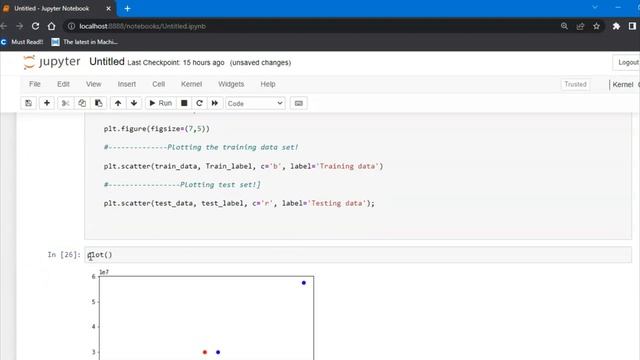Toggle the browser side panel icon
The image size is (640, 360).
633,26
